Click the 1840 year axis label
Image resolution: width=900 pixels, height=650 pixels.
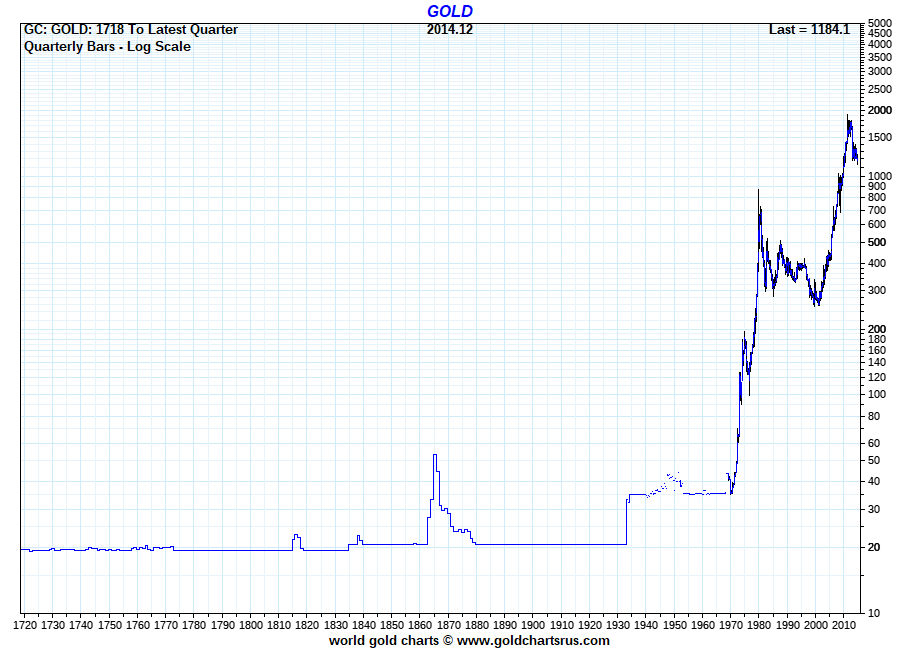pyautogui.click(x=363, y=625)
